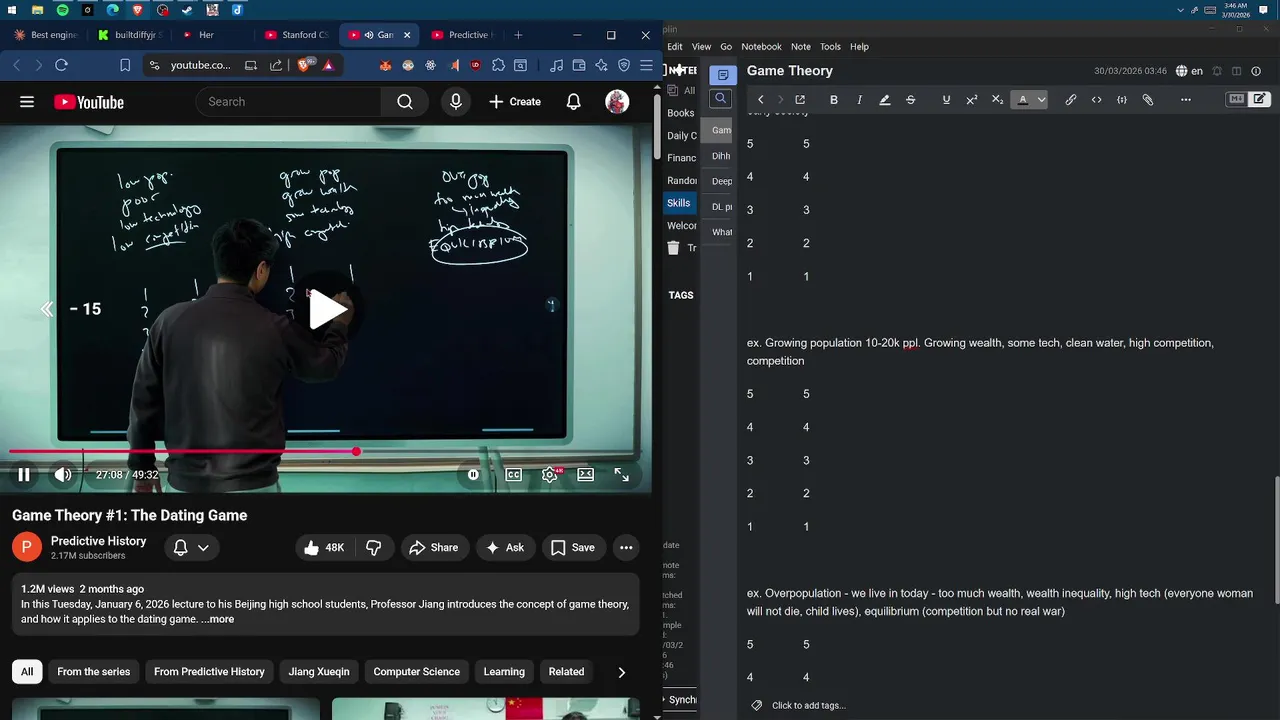Click the Ask button below video

[x=505, y=548]
